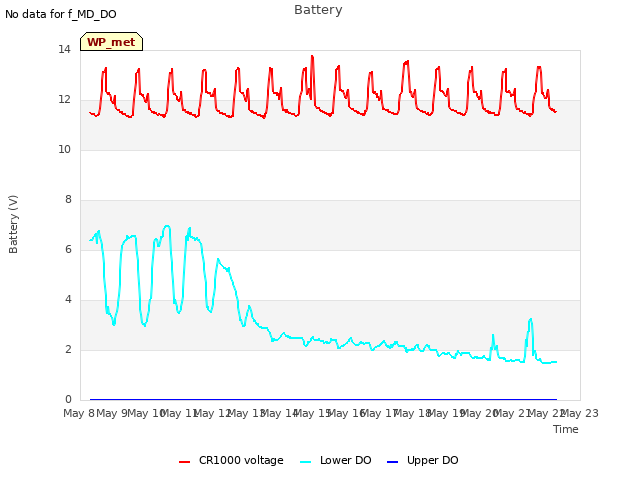Toggle the Lower DO legend entry
The image size is (640, 480).
tap(336, 460)
